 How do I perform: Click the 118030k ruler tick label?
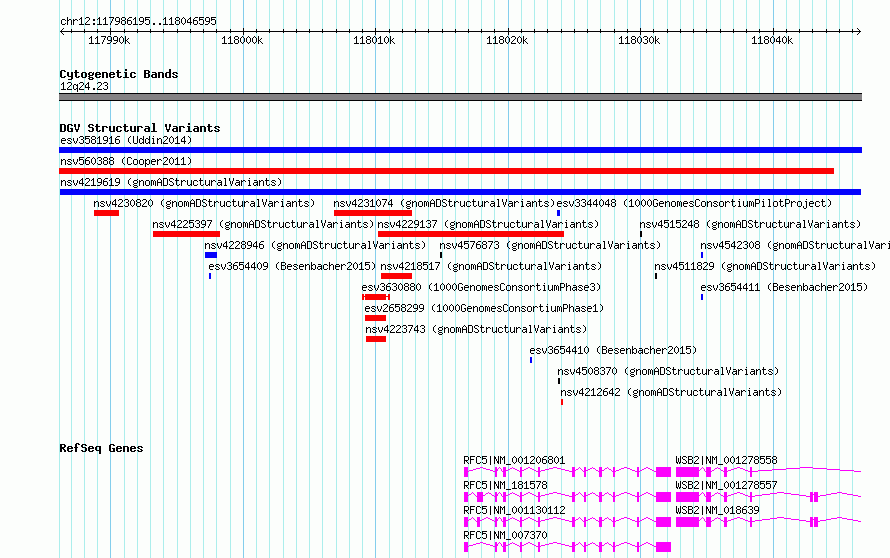pos(639,40)
